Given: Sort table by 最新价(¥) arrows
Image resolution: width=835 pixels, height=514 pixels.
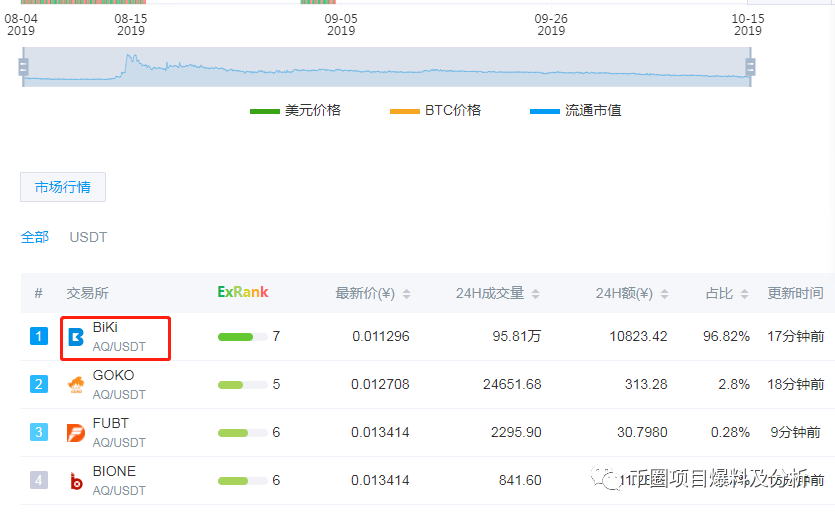Looking at the screenshot, I should pyautogui.click(x=406, y=293).
